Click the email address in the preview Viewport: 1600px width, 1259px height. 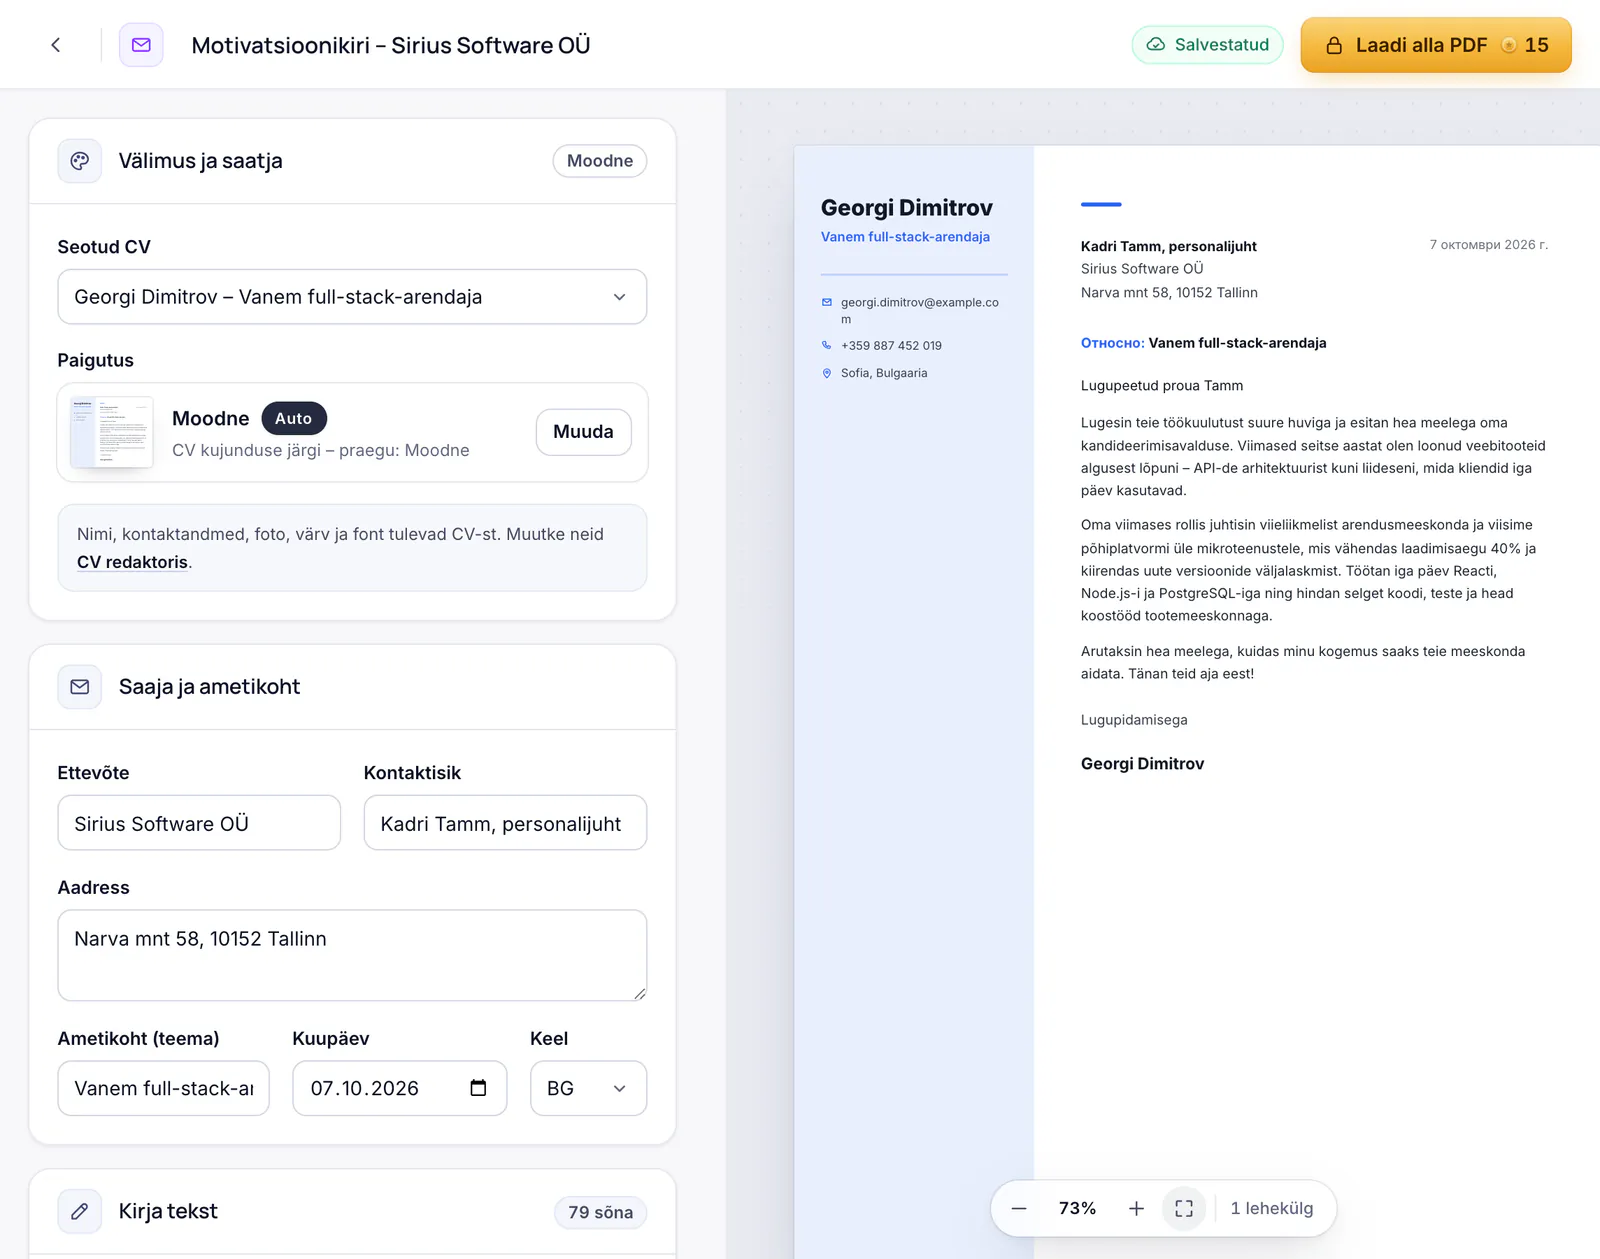pos(920,310)
